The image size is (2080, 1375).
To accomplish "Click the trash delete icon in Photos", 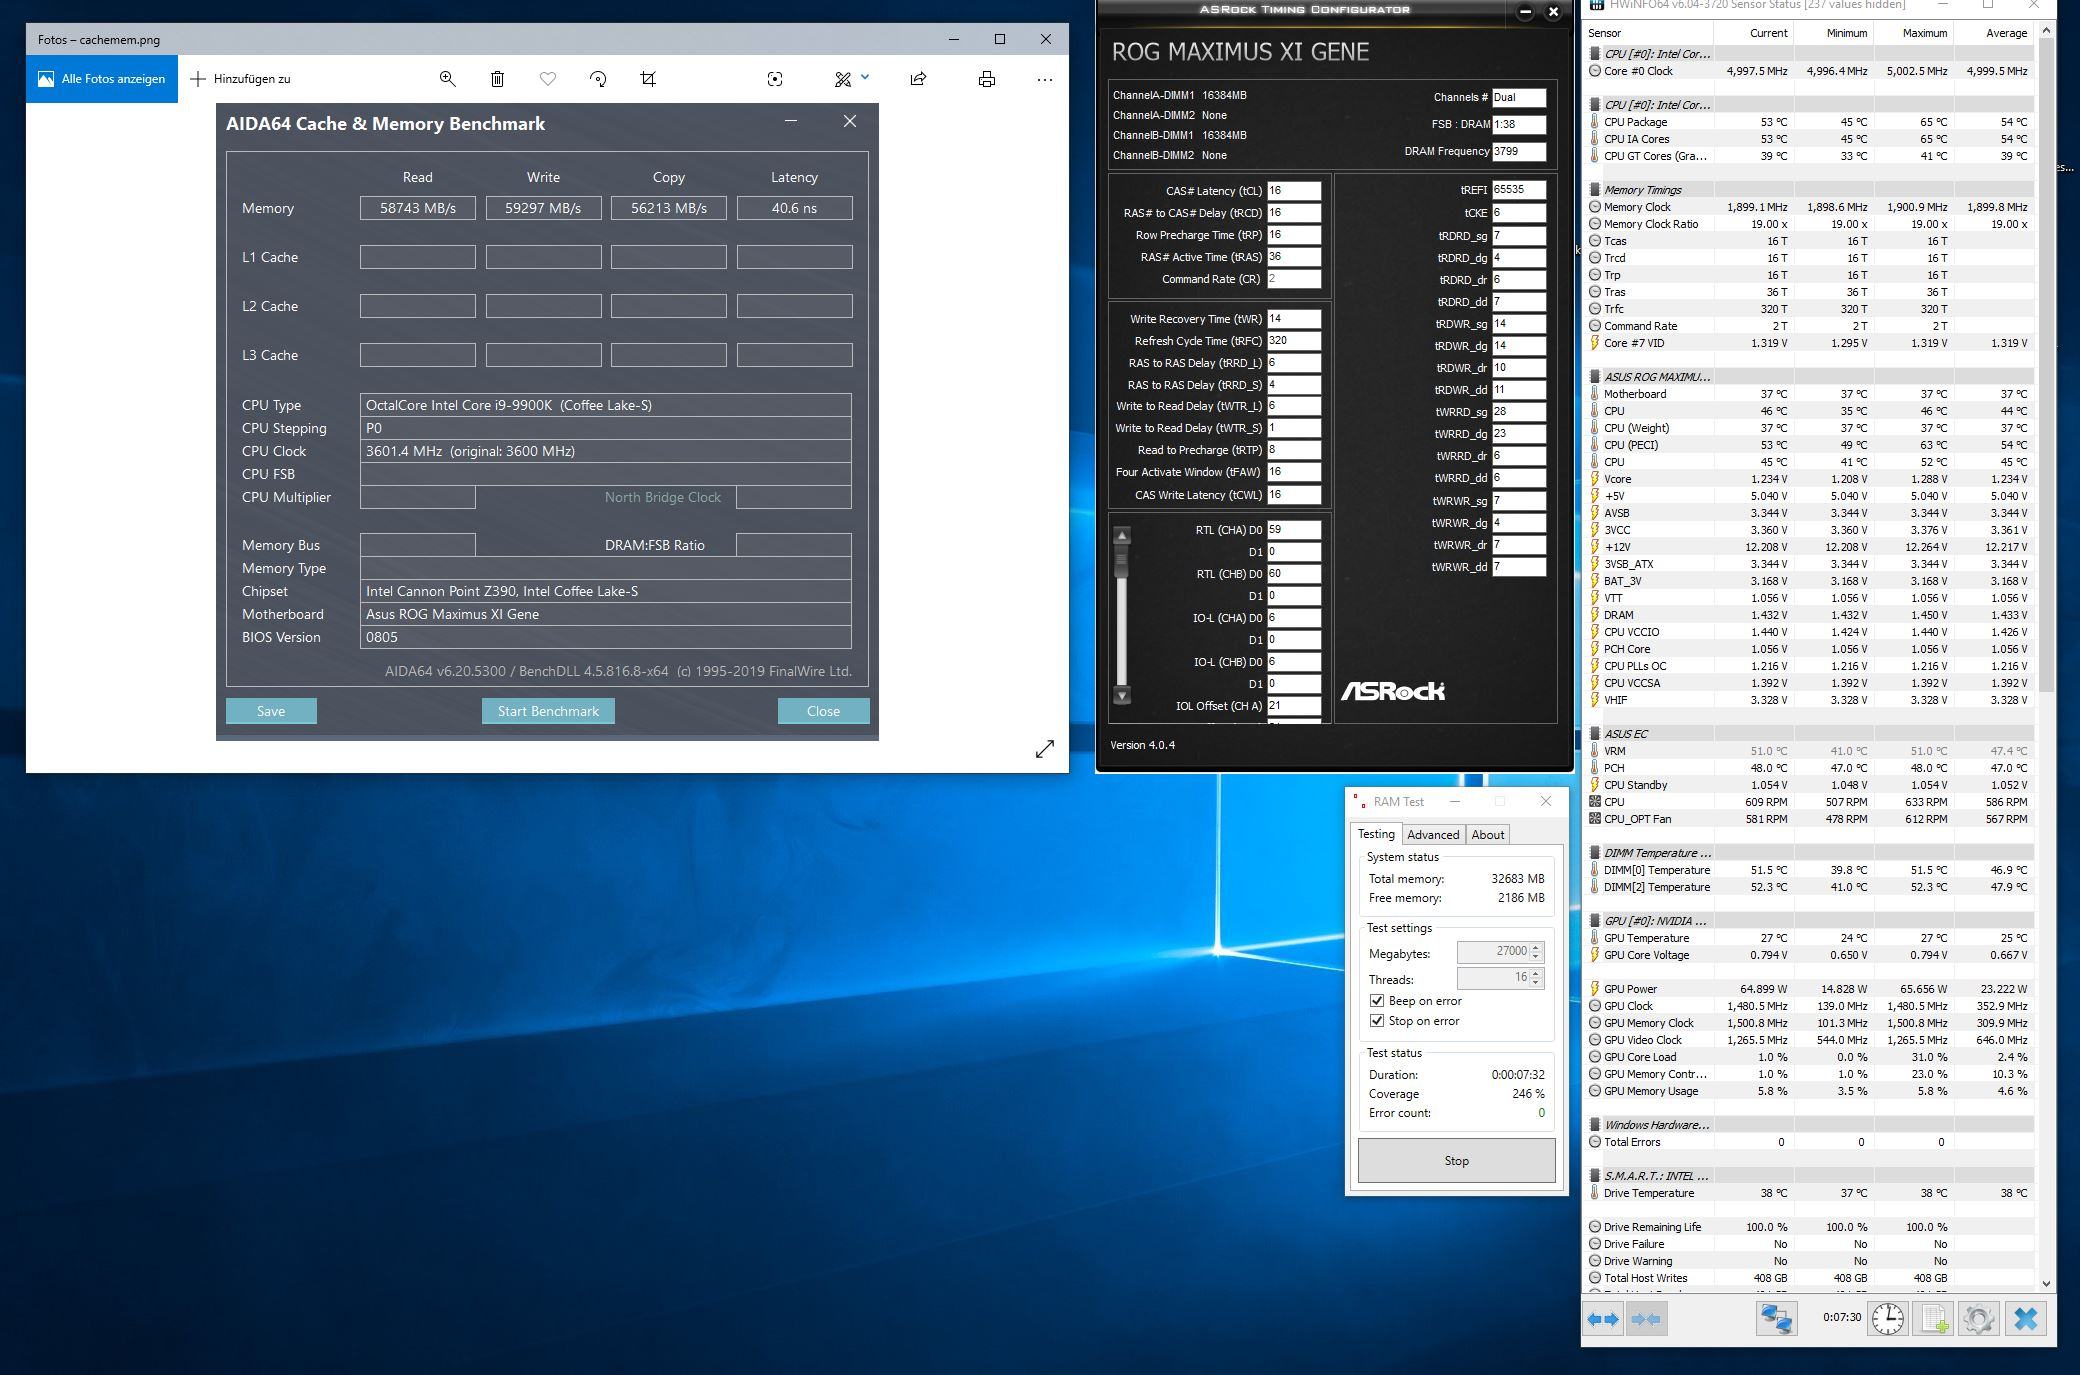I will click(x=497, y=79).
